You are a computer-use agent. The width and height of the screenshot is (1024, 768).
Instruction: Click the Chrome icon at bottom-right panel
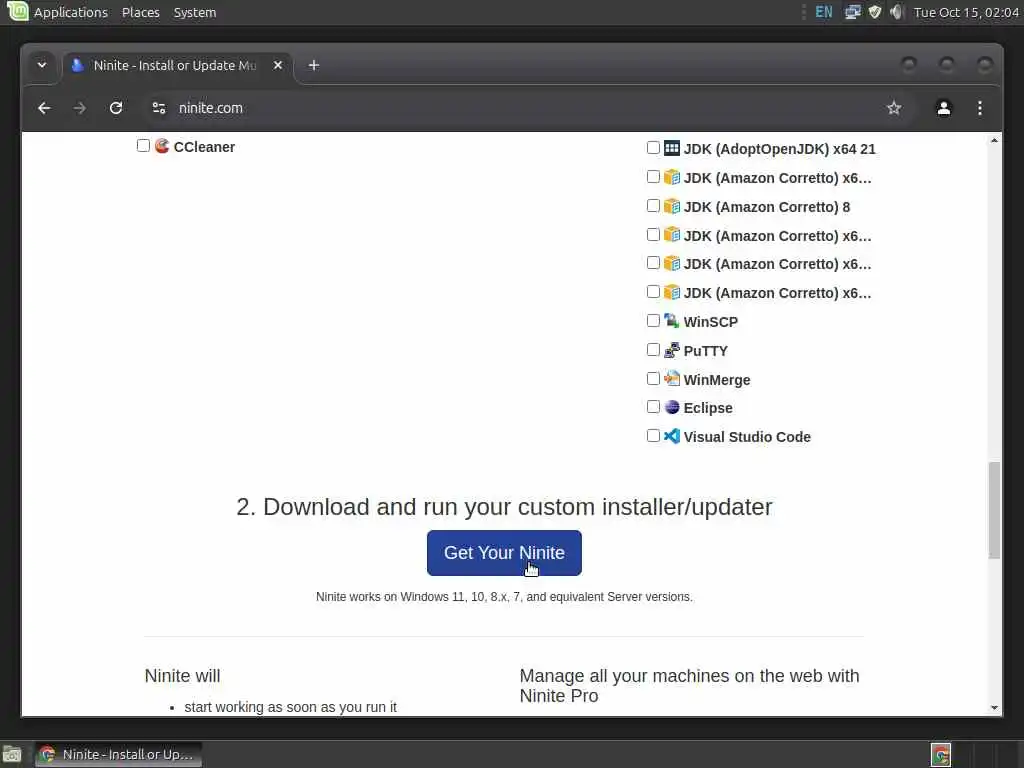pyautogui.click(x=940, y=755)
